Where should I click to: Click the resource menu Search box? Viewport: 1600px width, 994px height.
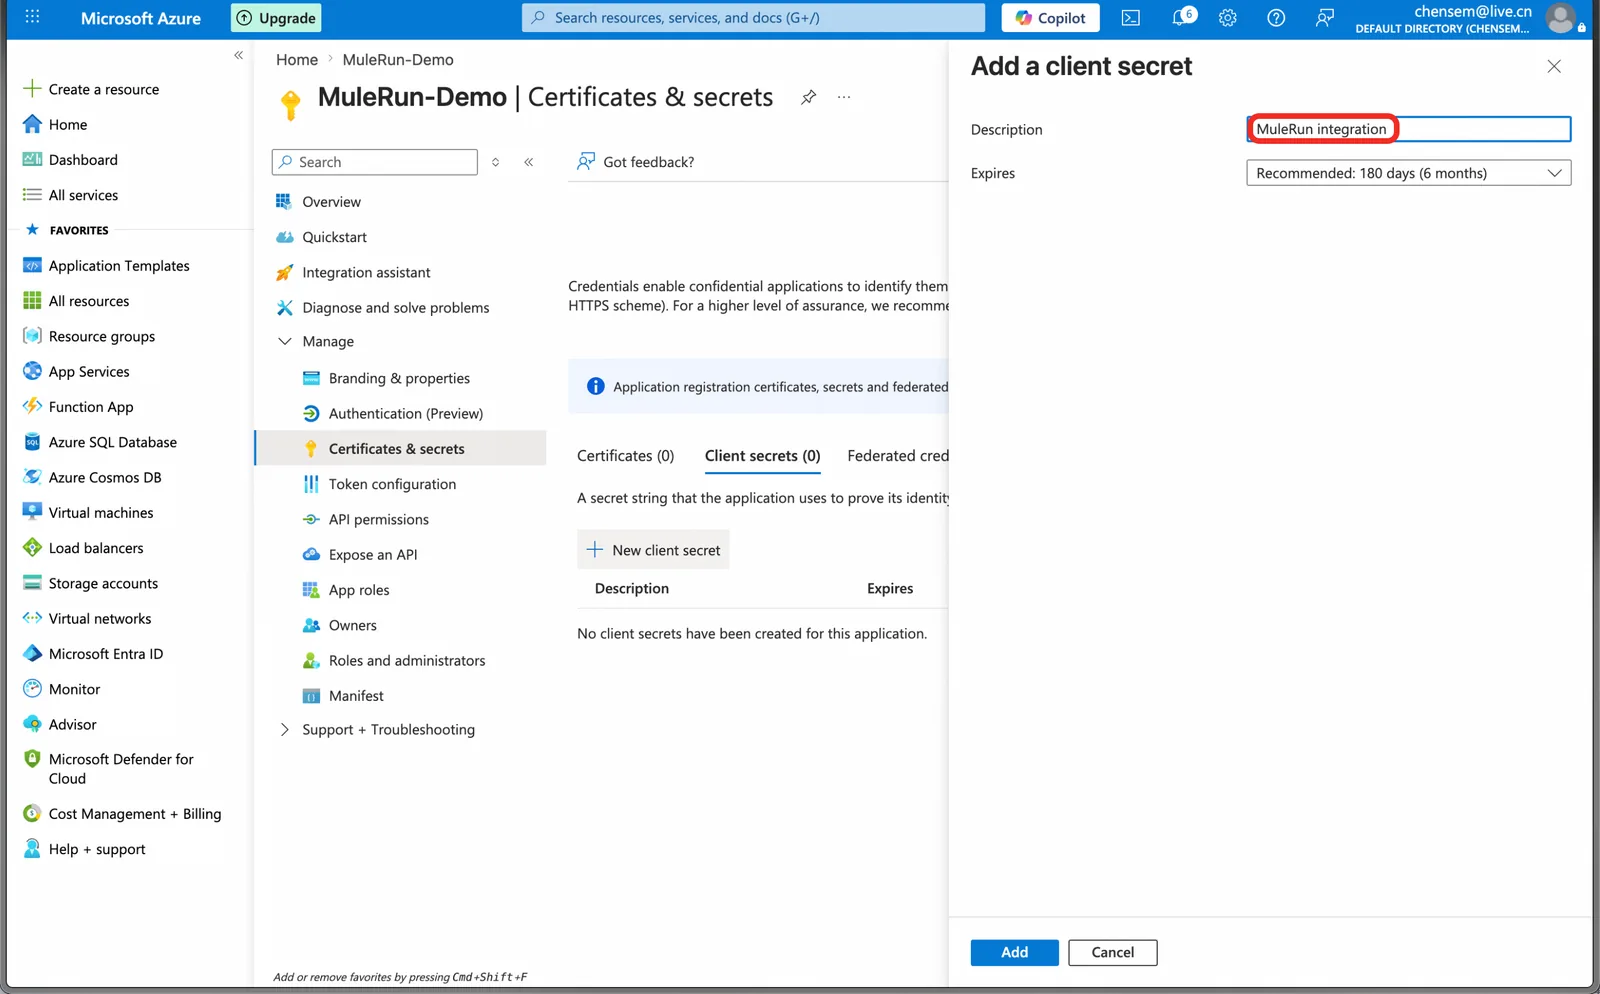tap(374, 162)
